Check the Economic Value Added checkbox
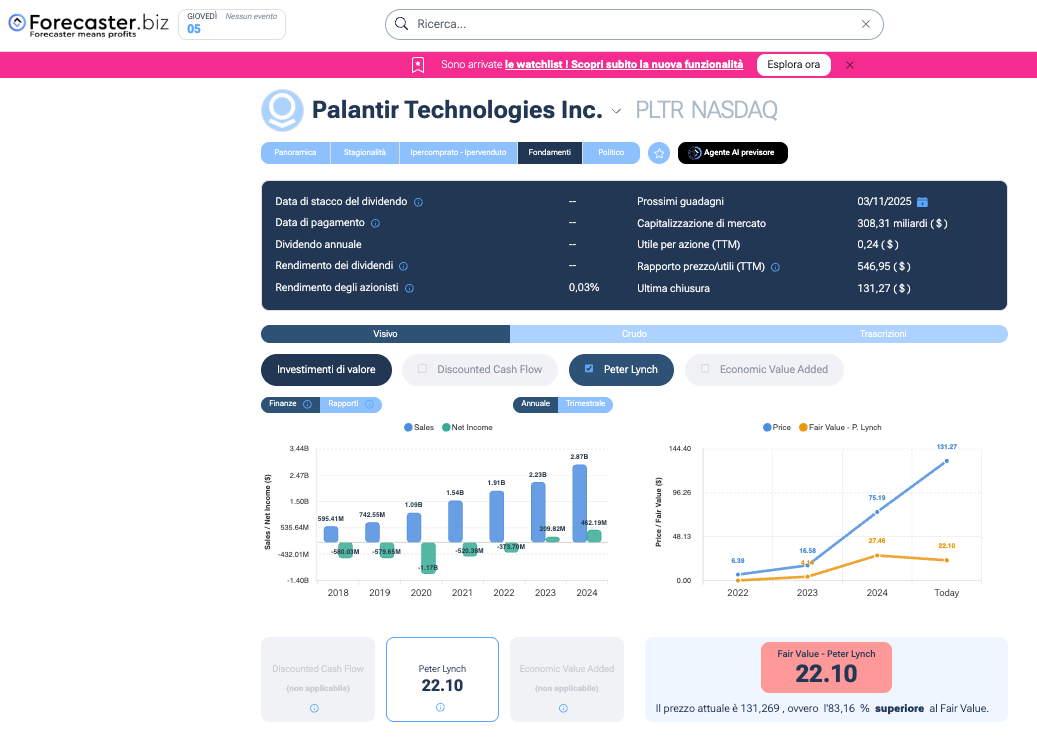1037x737 pixels. (705, 369)
